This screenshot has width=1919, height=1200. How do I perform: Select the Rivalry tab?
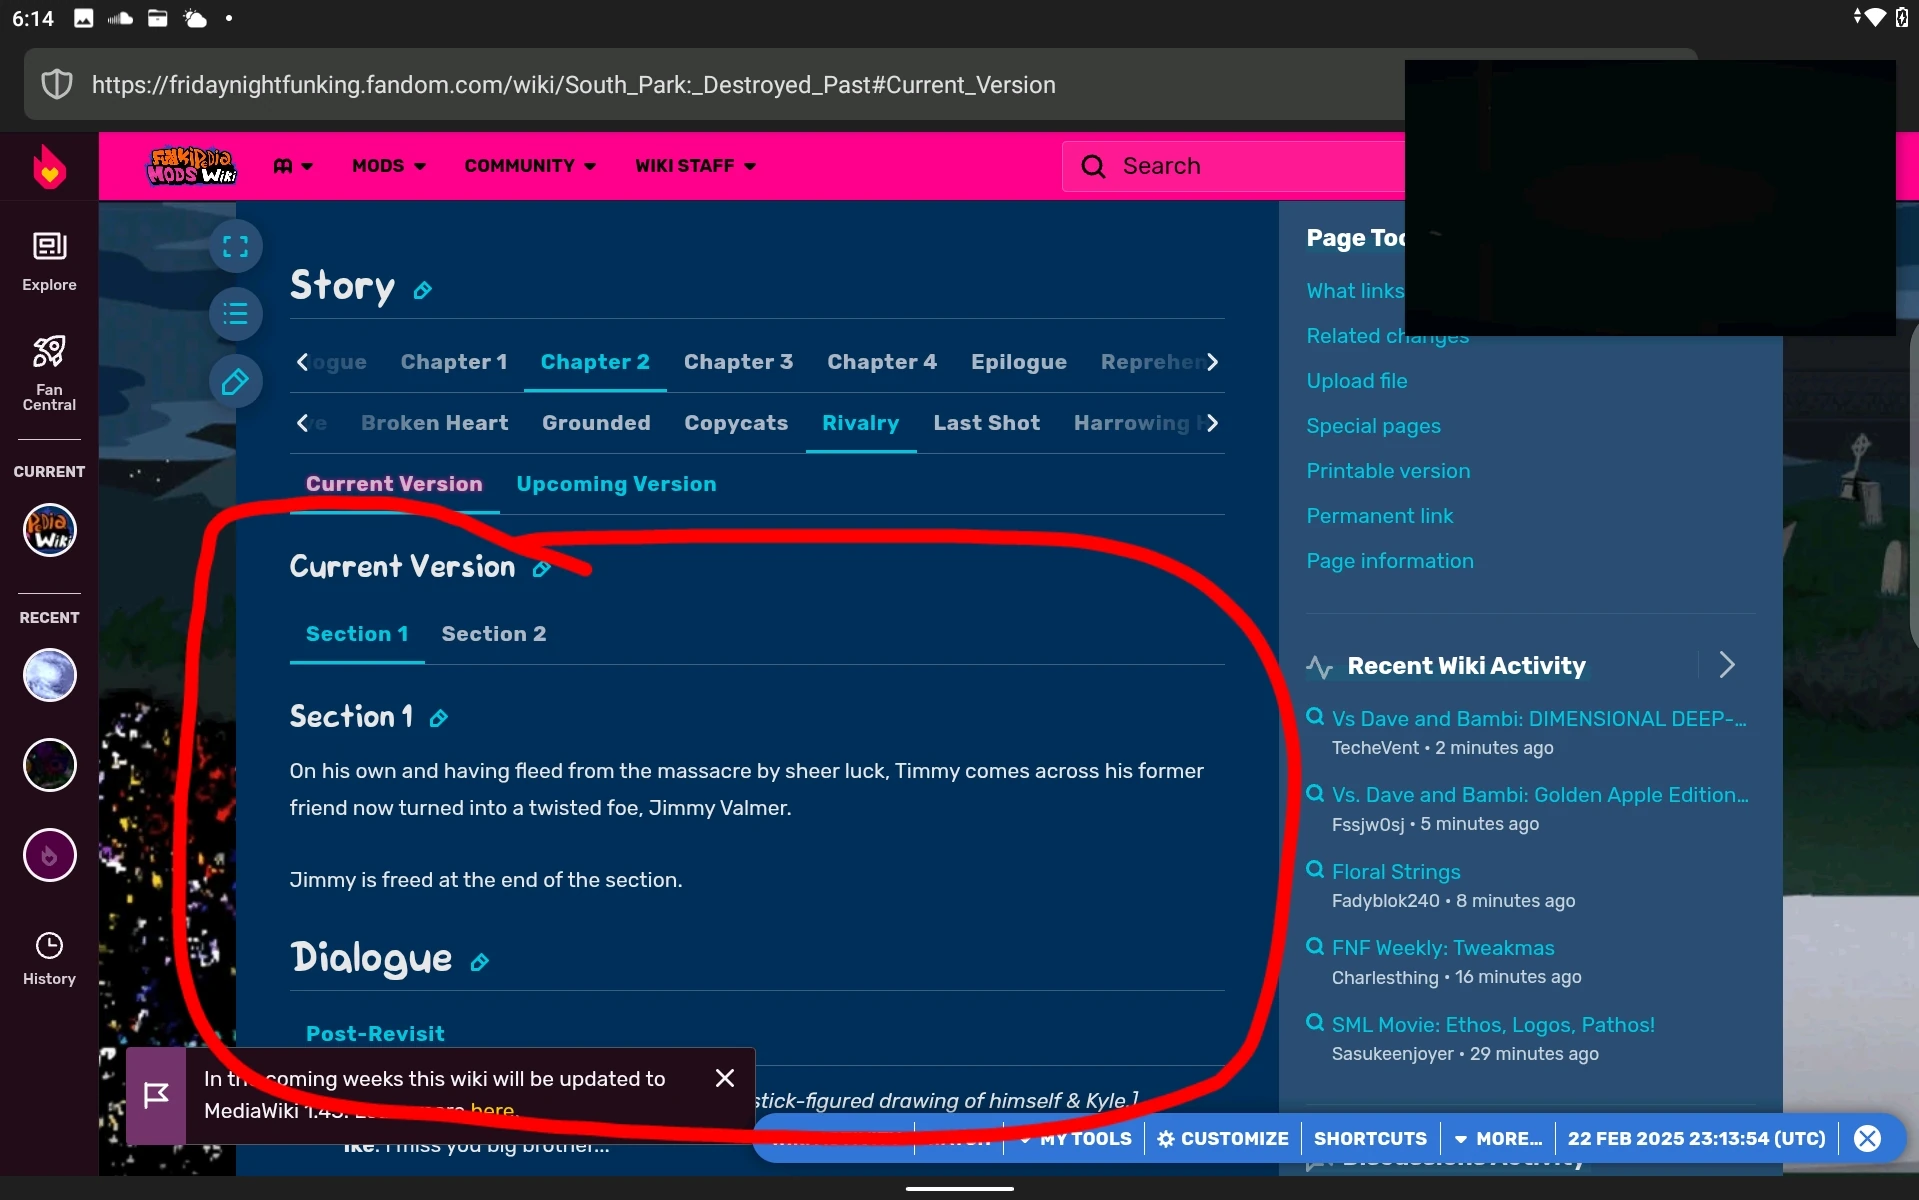(861, 423)
